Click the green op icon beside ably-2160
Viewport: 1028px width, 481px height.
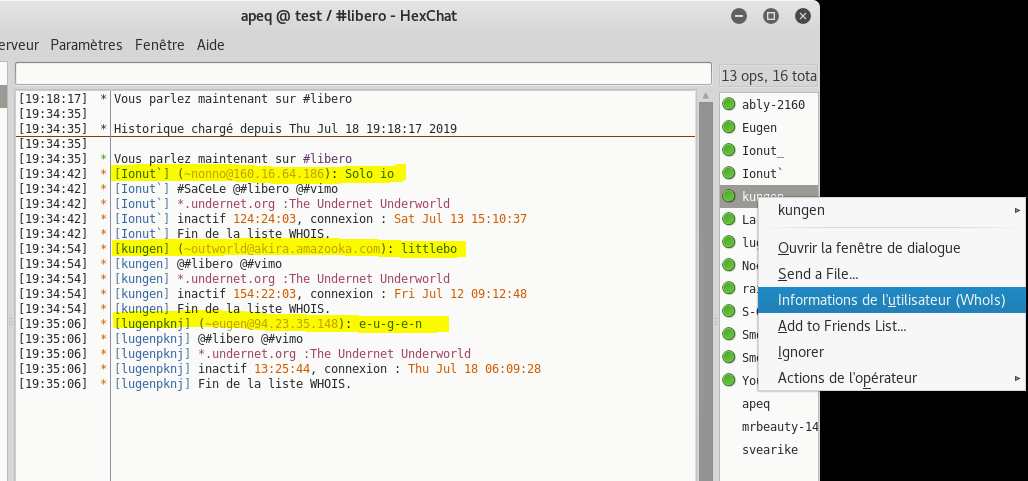pos(728,104)
